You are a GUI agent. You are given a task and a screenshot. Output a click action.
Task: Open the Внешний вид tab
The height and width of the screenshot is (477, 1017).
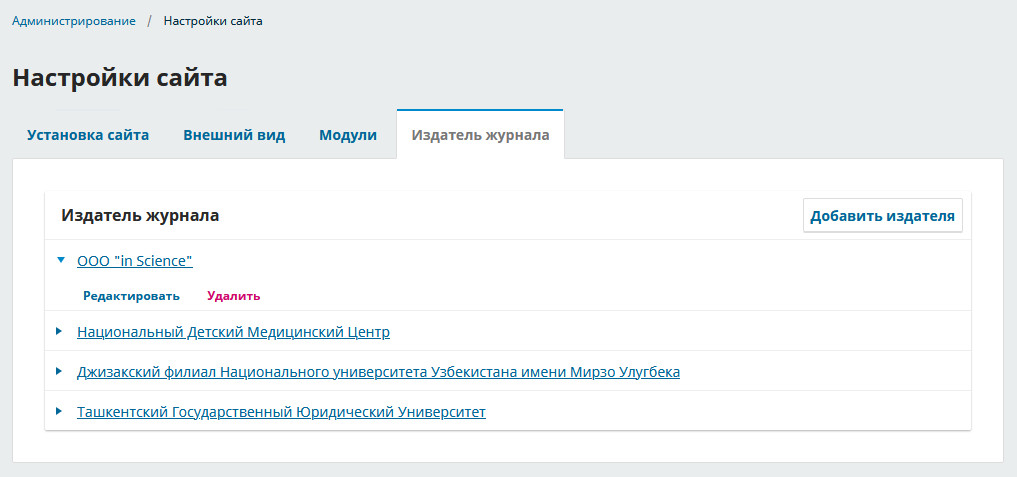pos(234,135)
